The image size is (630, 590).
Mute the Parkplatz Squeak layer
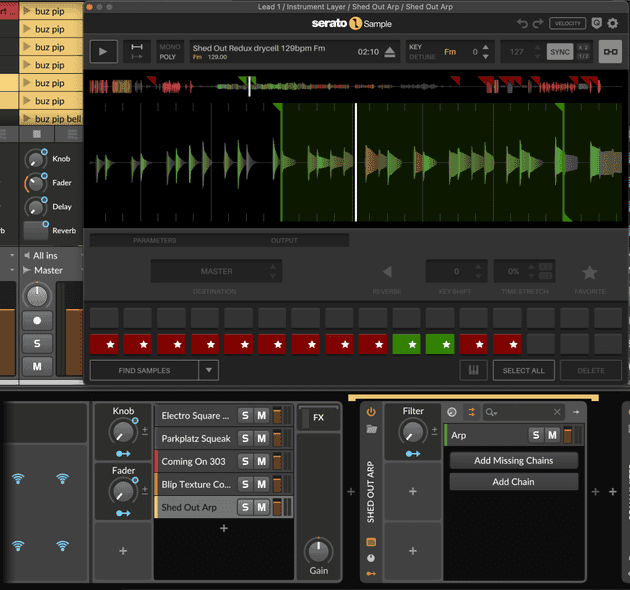click(262, 438)
